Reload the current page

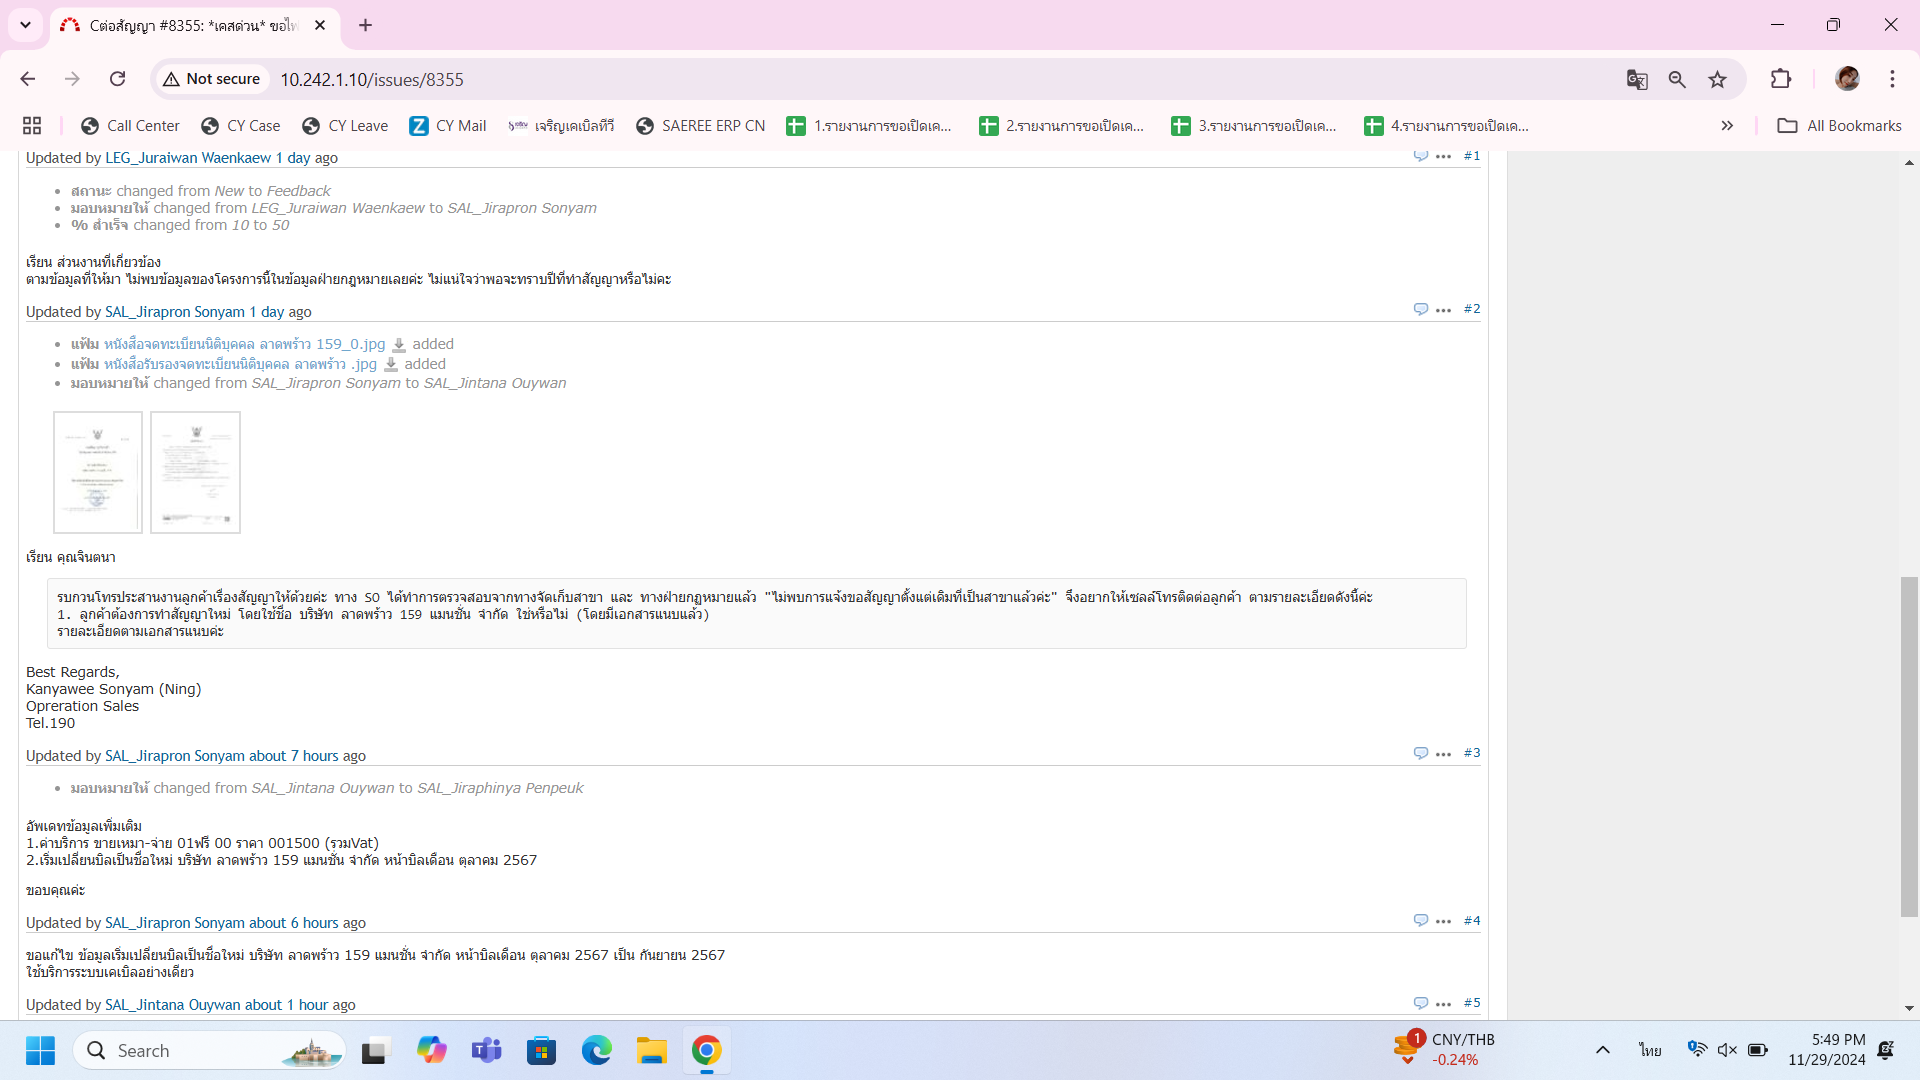coord(117,79)
